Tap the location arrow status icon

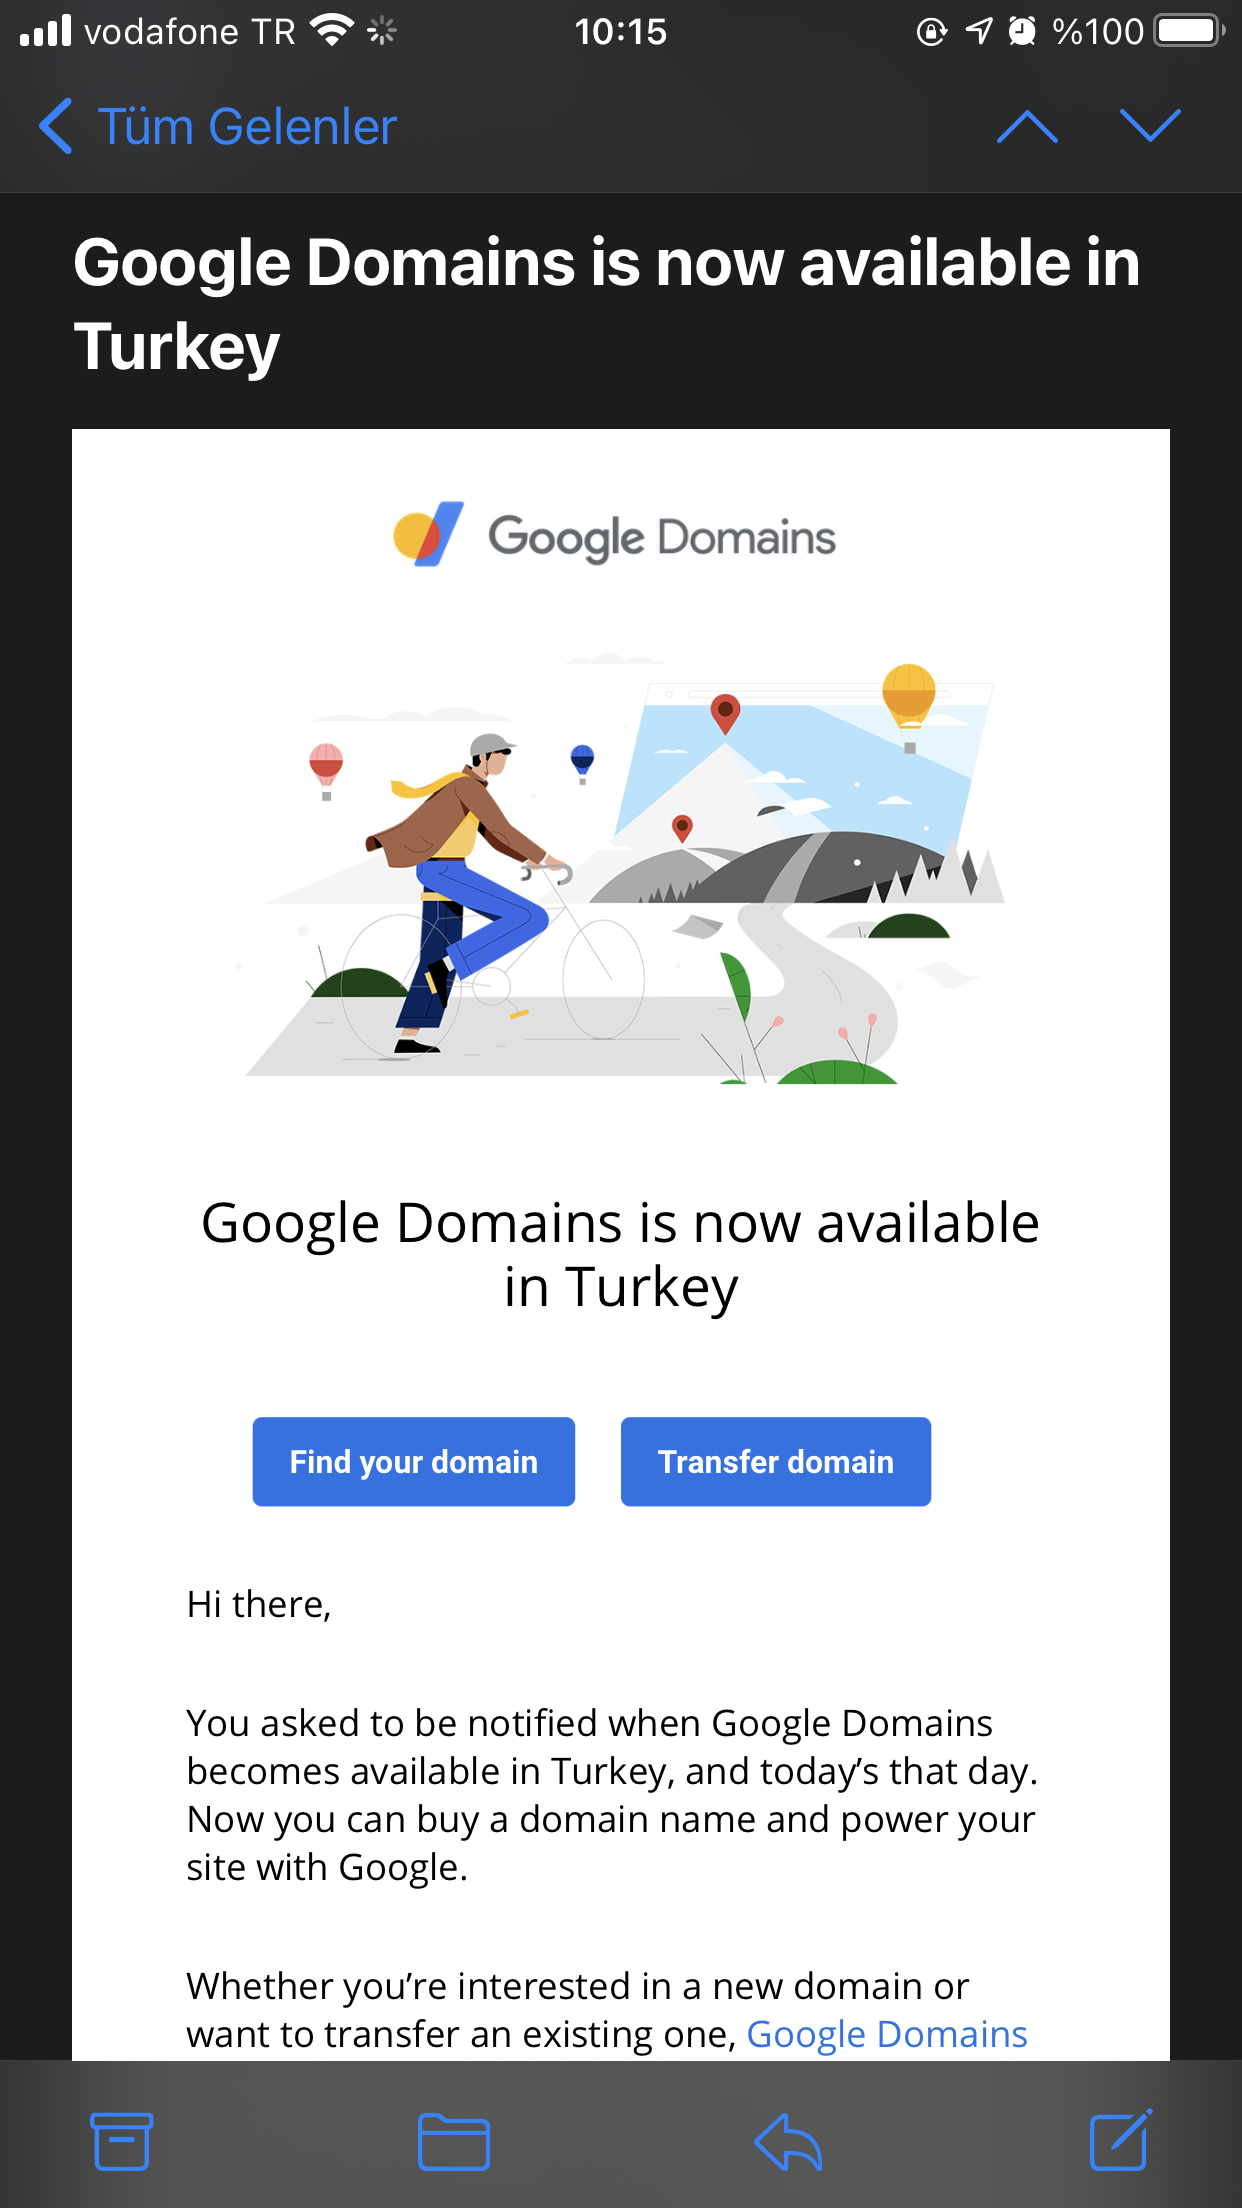pyautogui.click(x=979, y=32)
